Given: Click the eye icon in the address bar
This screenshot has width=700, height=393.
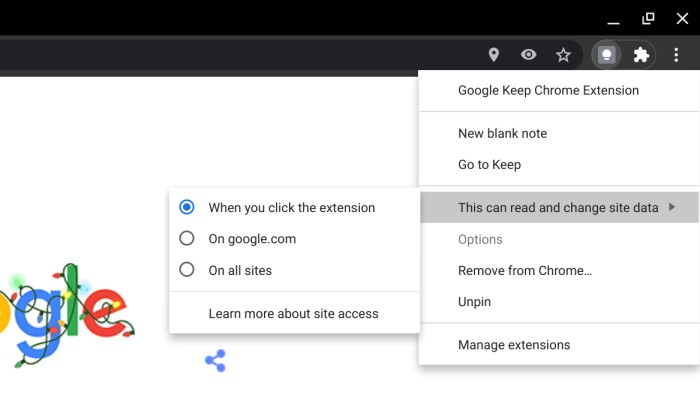Looking at the screenshot, I should (528, 54).
